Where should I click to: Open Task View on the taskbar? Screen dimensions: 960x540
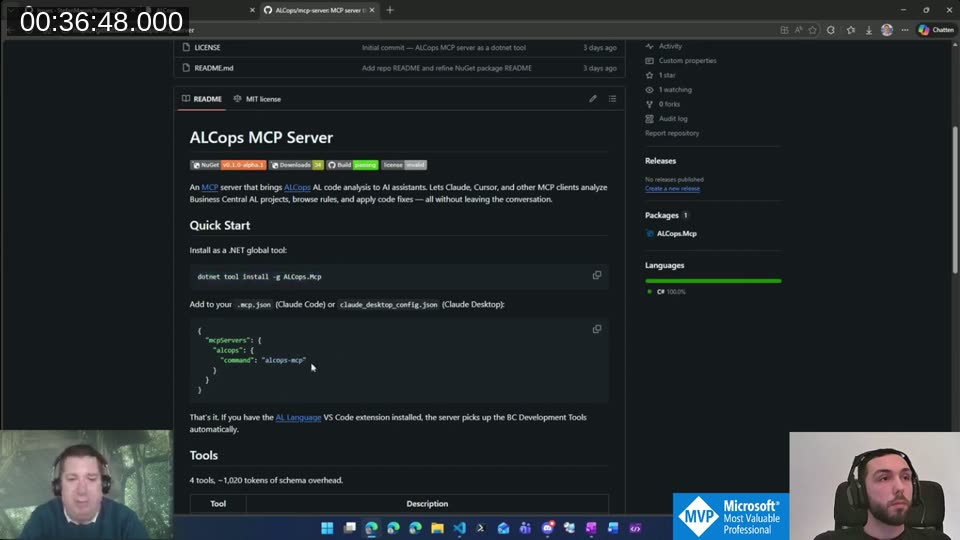click(350, 528)
